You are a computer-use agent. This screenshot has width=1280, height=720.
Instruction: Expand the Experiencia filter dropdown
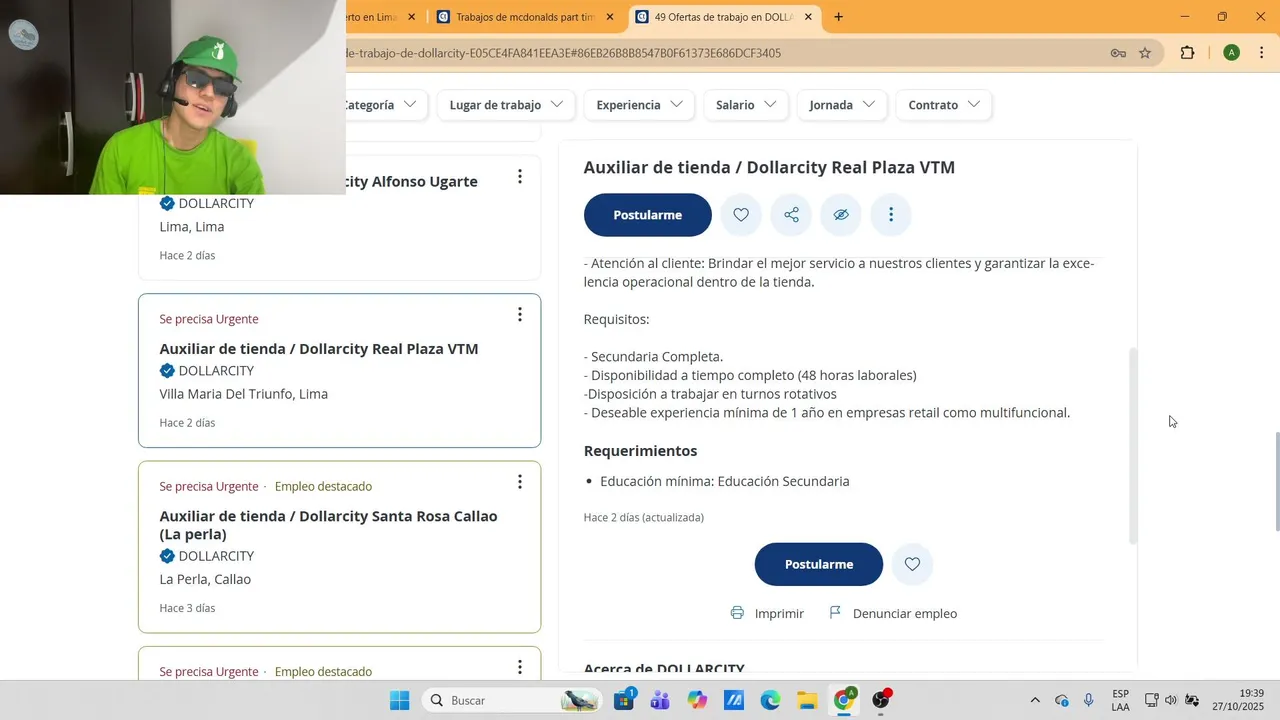click(x=639, y=105)
